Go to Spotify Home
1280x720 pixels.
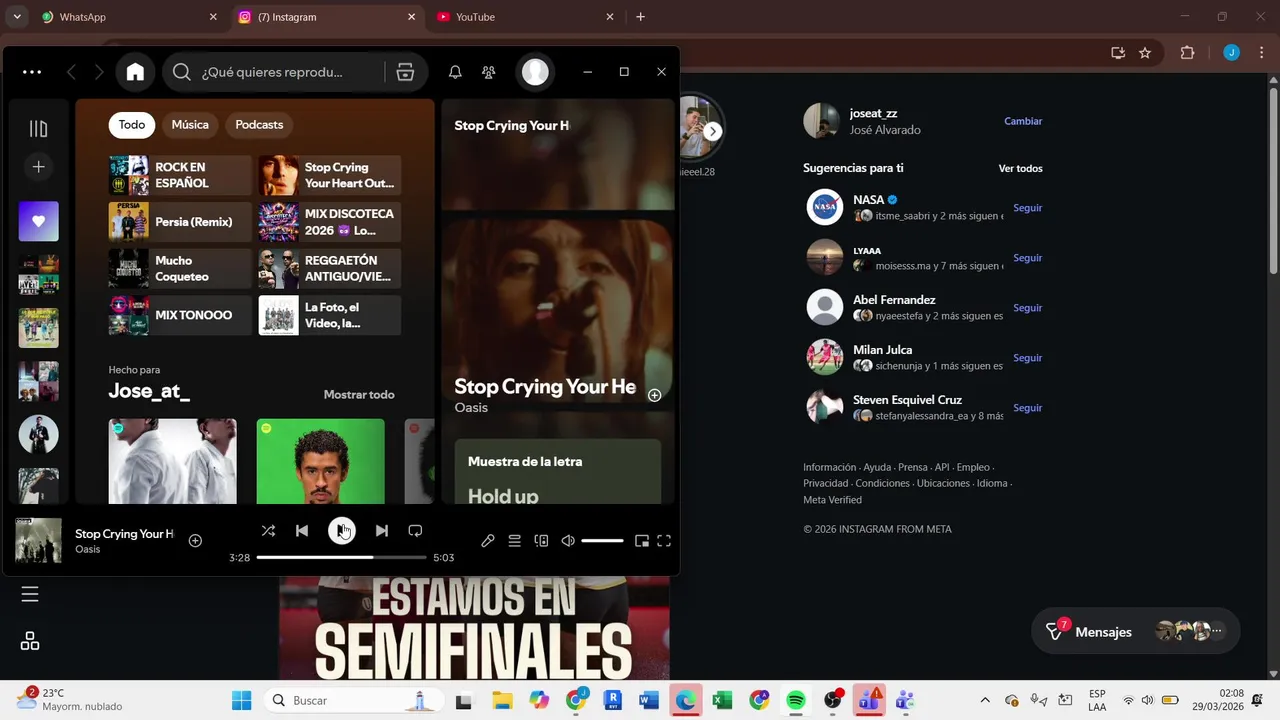[x=135, y=72]
